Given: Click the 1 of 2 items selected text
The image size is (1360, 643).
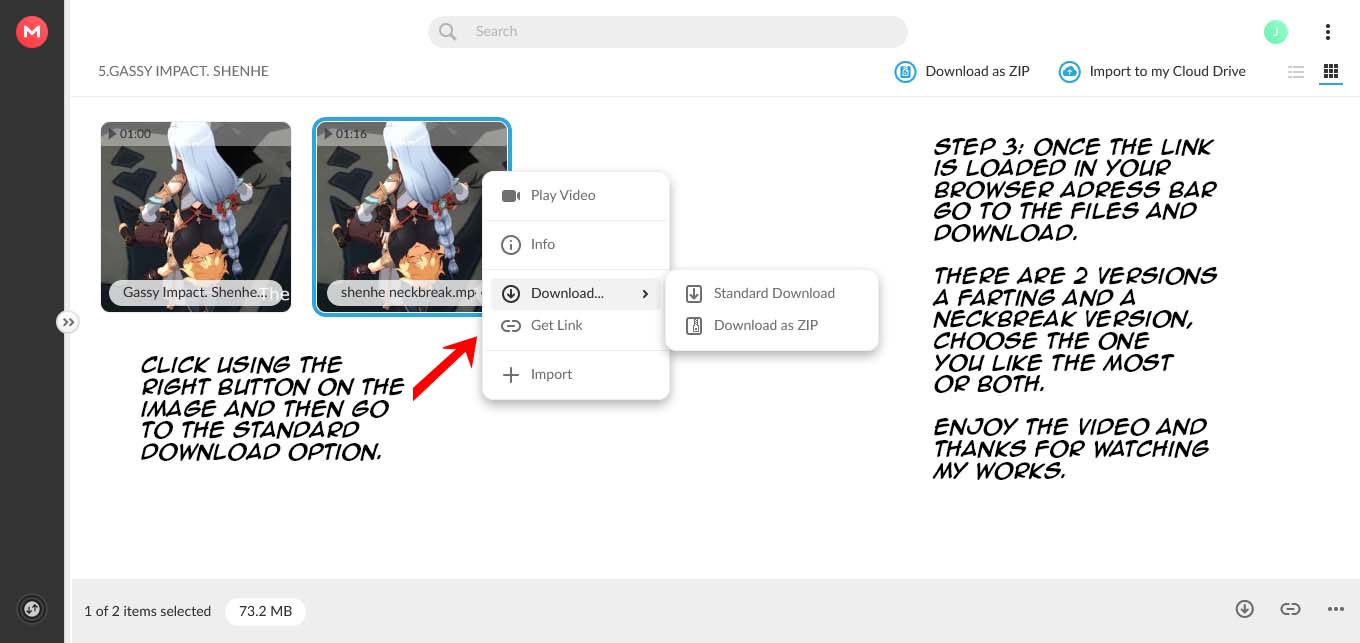Looking at the screenshot, I should [148, 611].
